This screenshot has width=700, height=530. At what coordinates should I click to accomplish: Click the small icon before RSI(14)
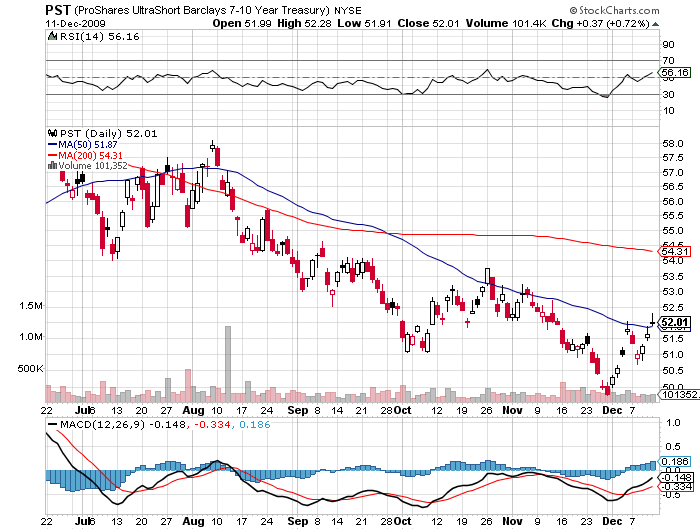tap(53, 36)
